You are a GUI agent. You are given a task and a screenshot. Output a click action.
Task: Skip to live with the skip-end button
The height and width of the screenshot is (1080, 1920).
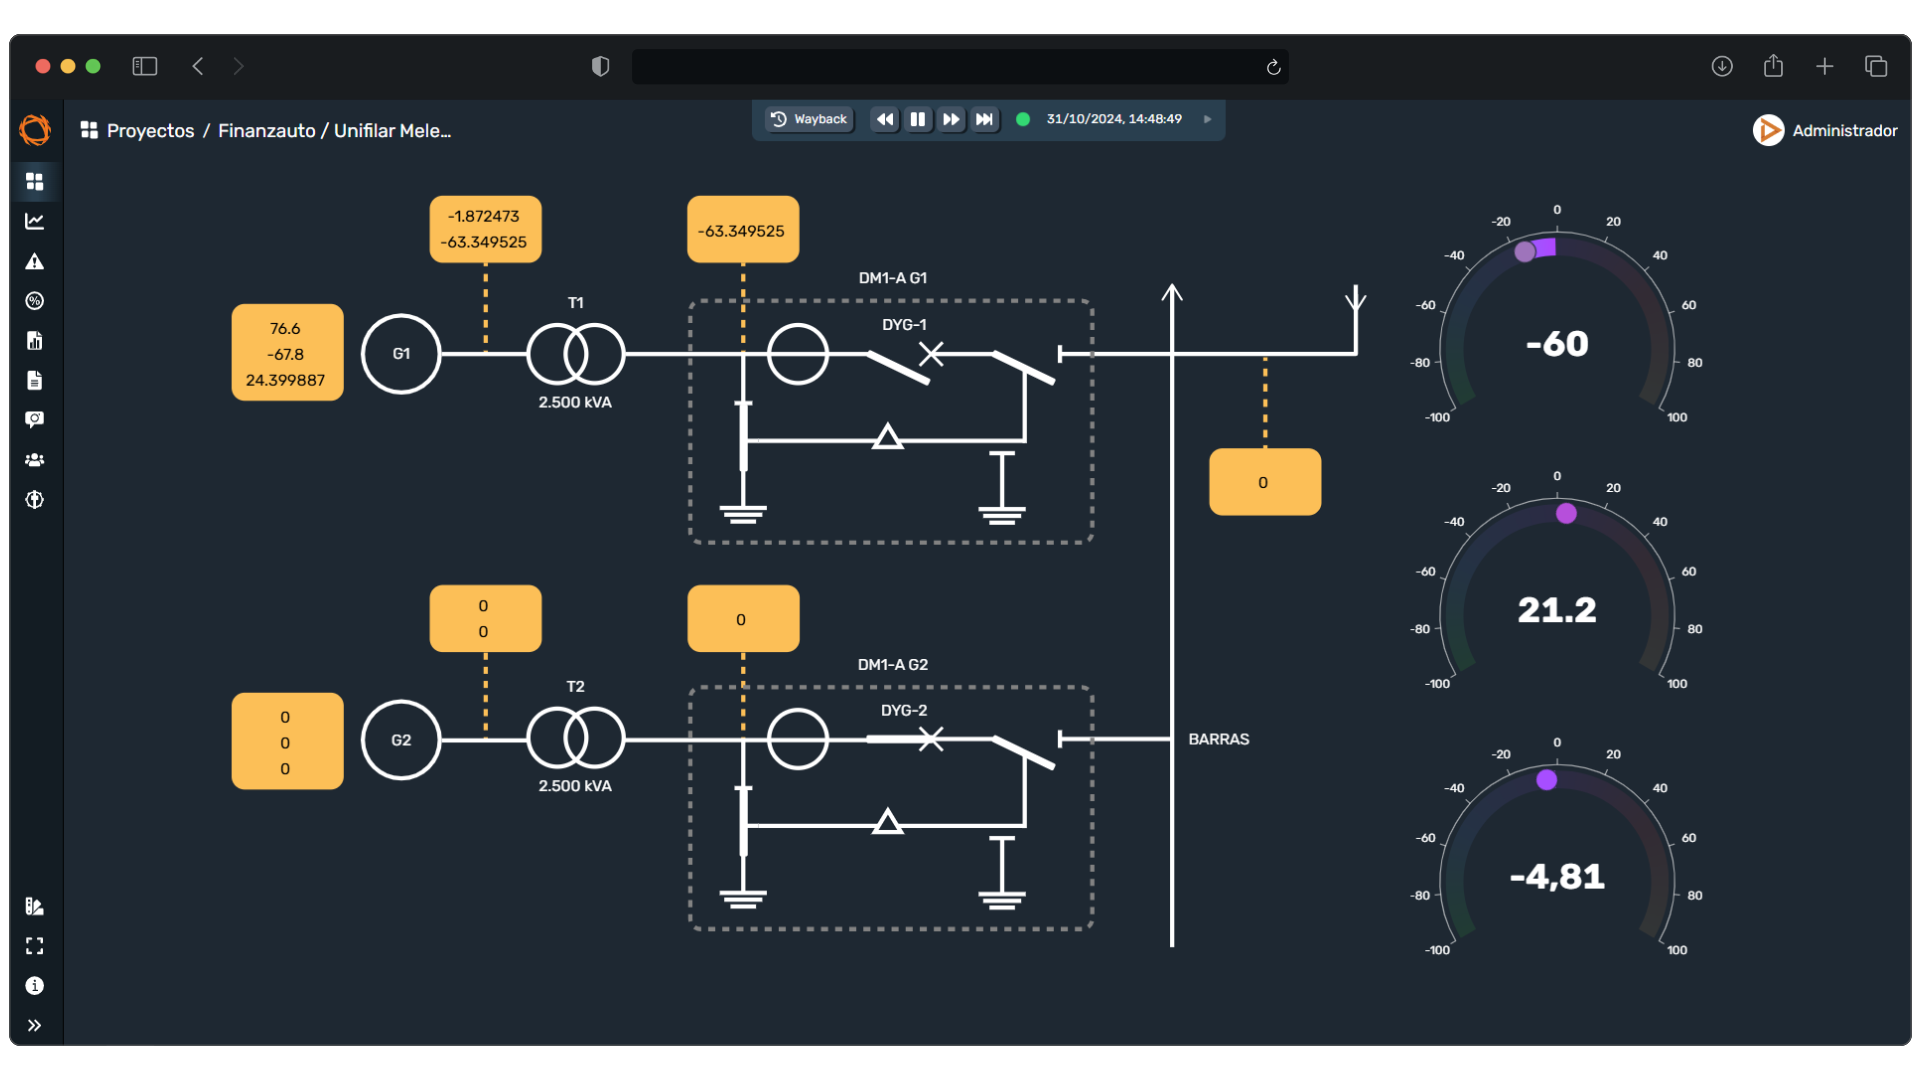tap(984, 119)
